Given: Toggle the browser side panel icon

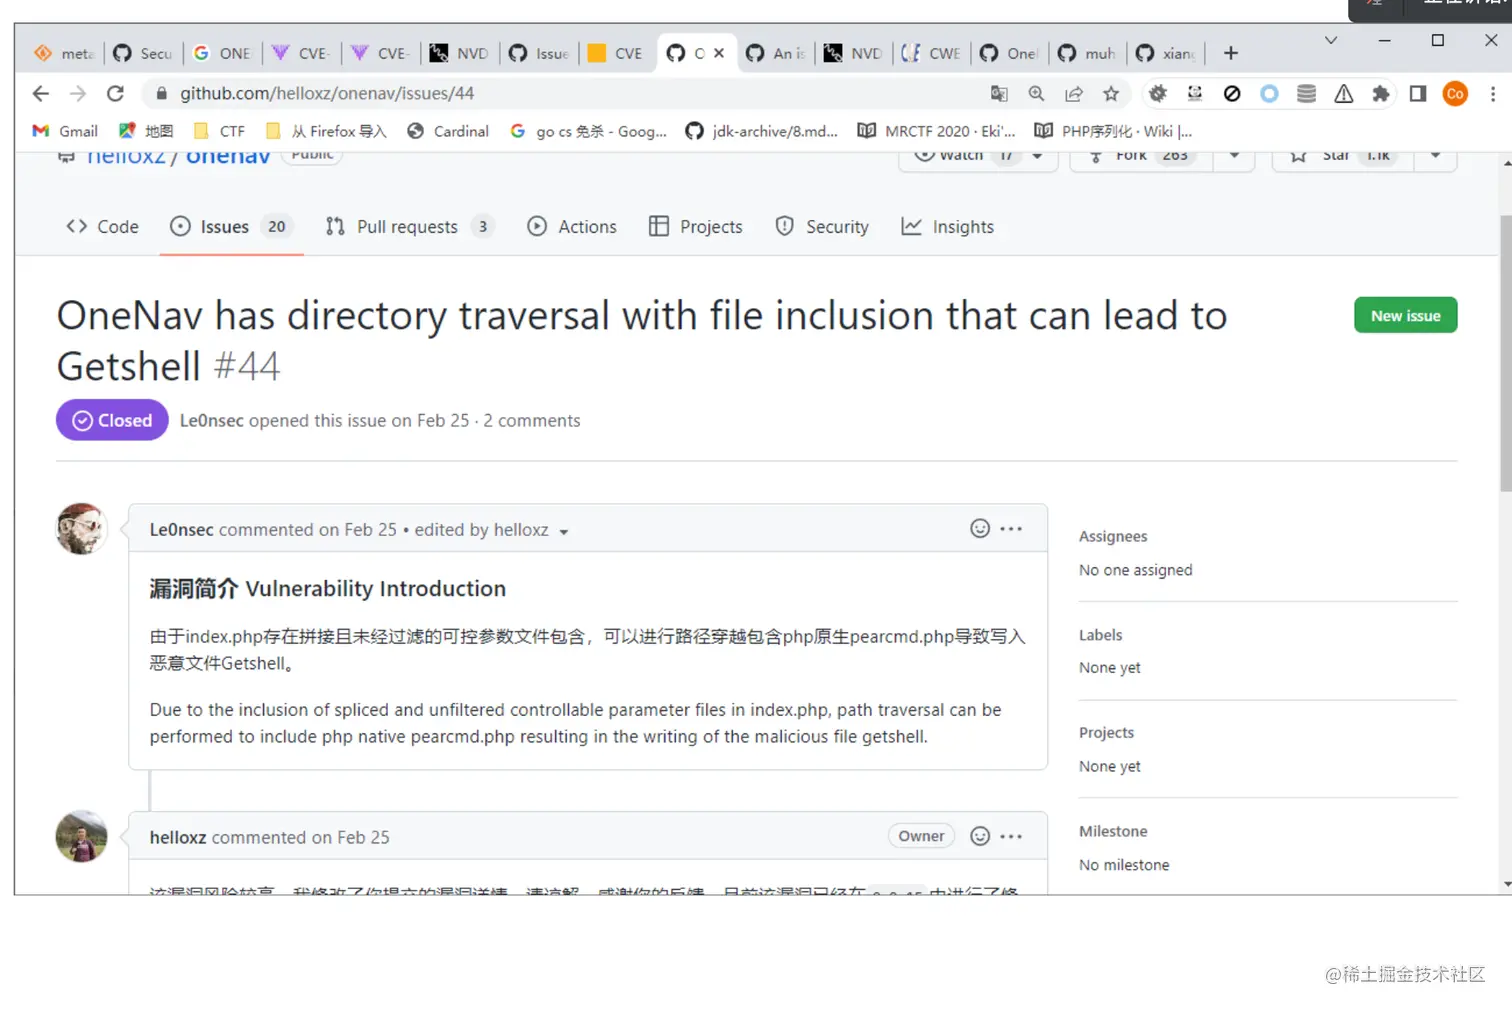Looking at the screenshot, I should click(1418, 93).
